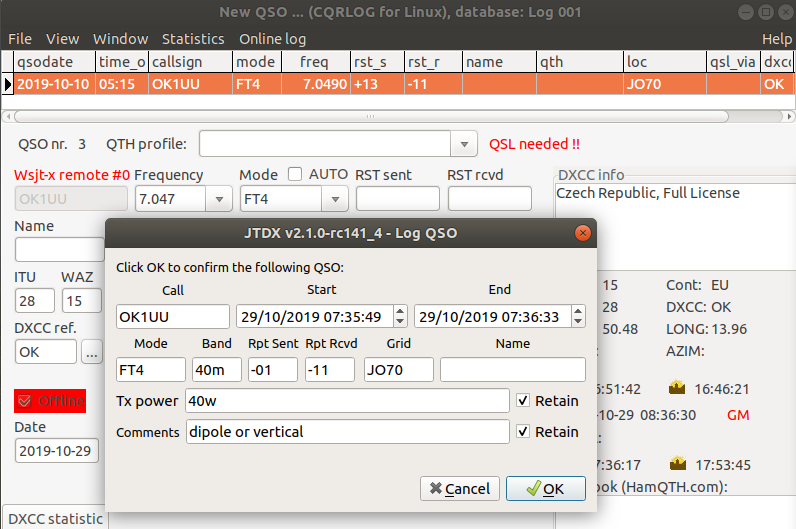Close the JTDX Log QSO dialog
The height and width of the screenshot is (529, 796).
coord(582,233)
